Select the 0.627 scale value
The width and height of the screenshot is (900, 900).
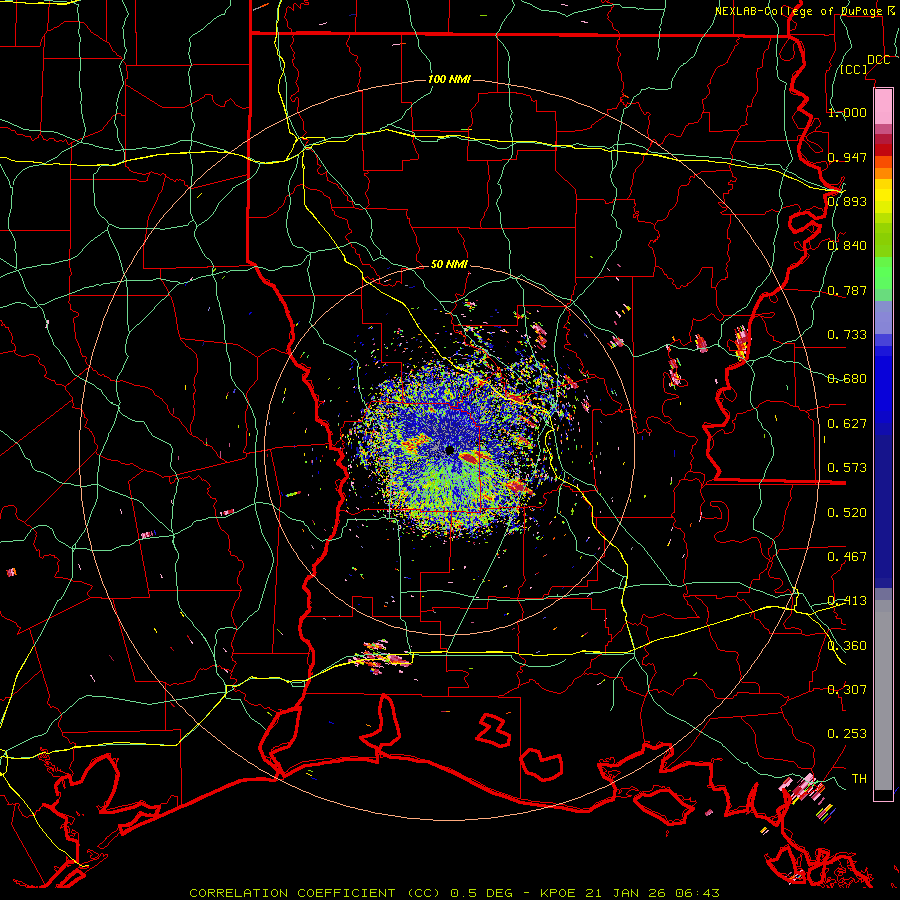(847, 424)
